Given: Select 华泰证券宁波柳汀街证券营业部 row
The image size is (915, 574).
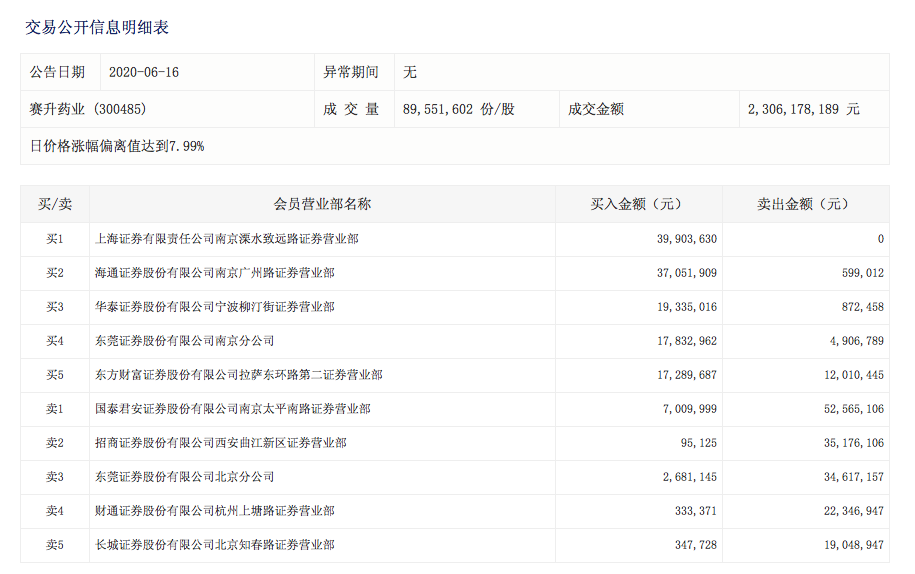Looking at the screenshot, I should click(x=215, y=307).
